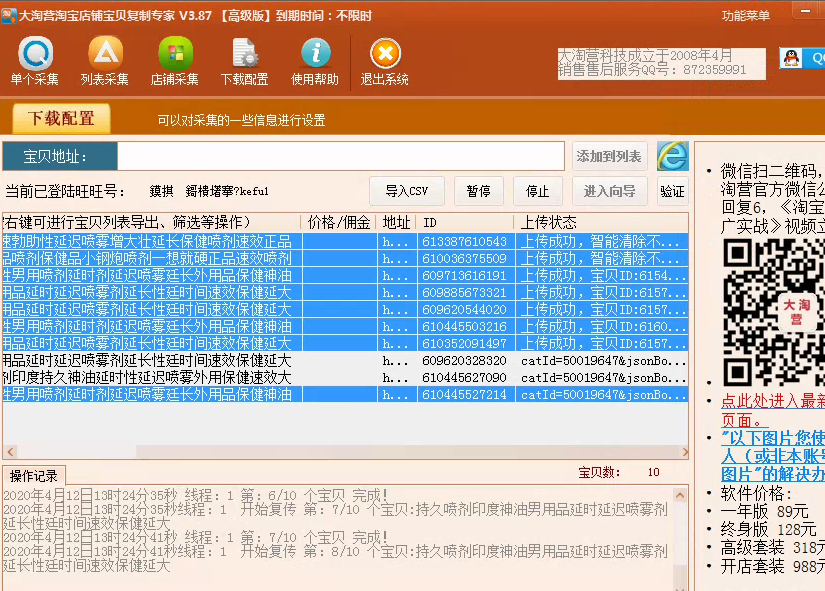Viewport: 825px width, 591px height.
Task: Select row with ID 610445627090
Action: 345,377
